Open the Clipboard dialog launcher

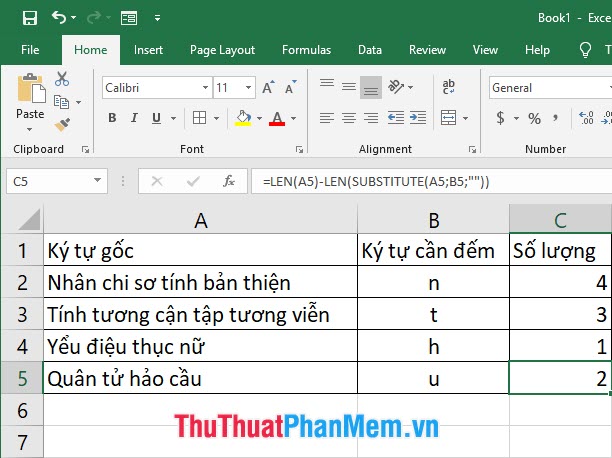pos(85,150)
